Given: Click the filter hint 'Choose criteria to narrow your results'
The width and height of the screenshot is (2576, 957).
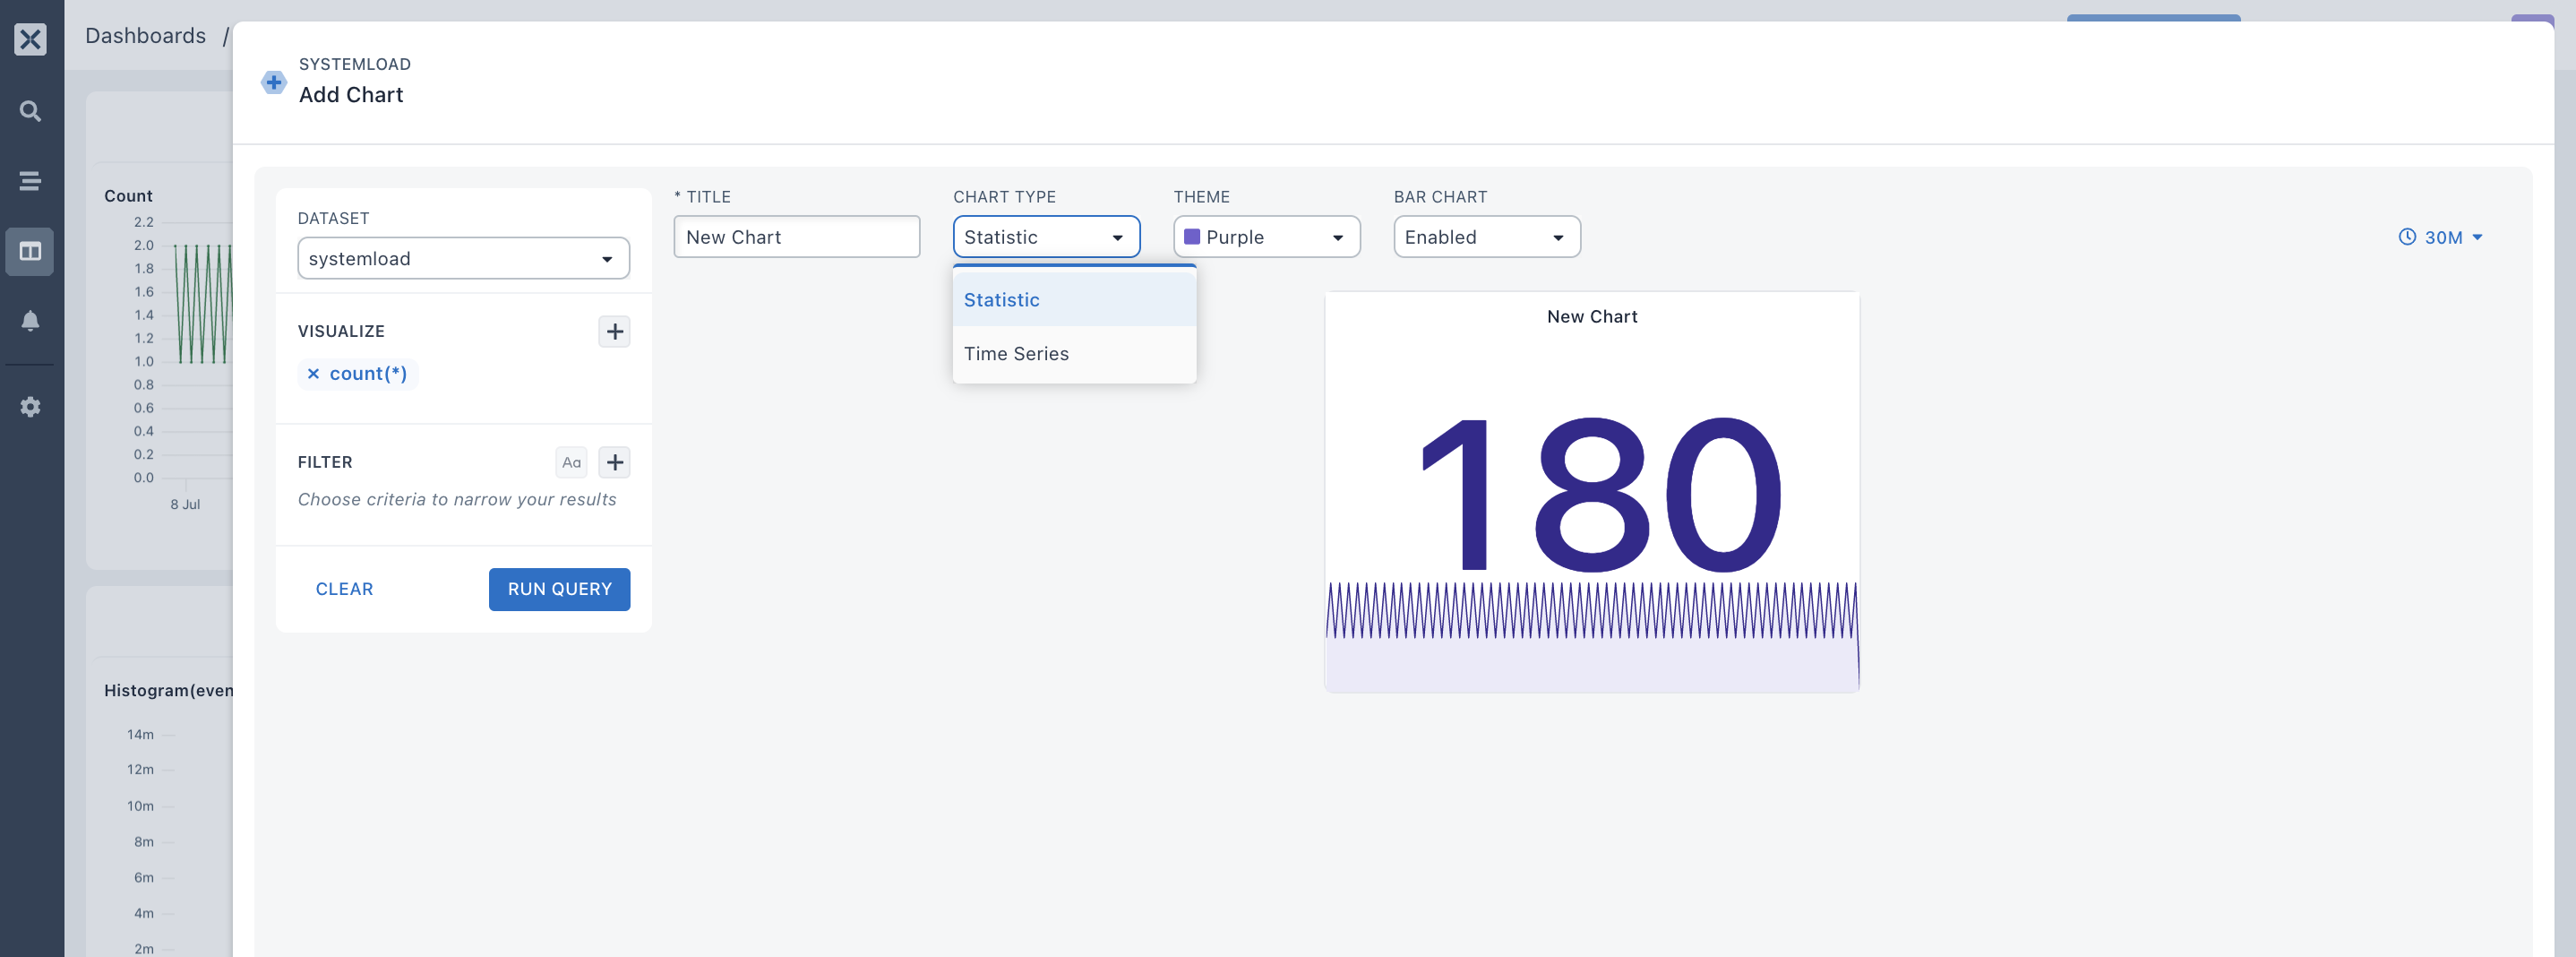Looking at the screenshot, I should (457, 499).
